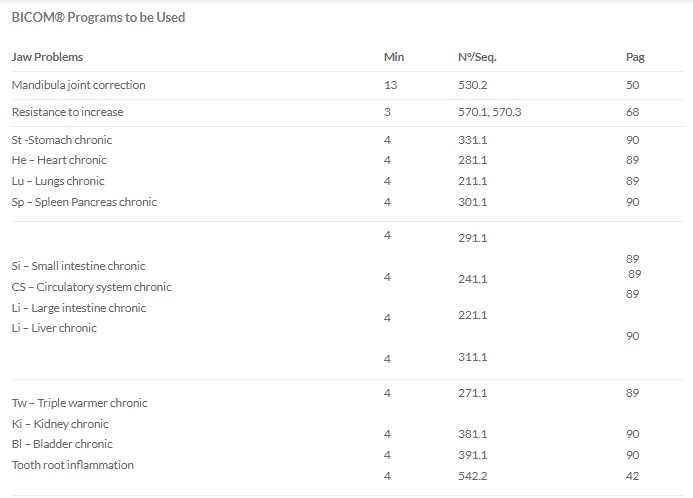693x498 pixels.
Task: Select 'Li – Liver chronic' entry
Action: pos(54,328)
